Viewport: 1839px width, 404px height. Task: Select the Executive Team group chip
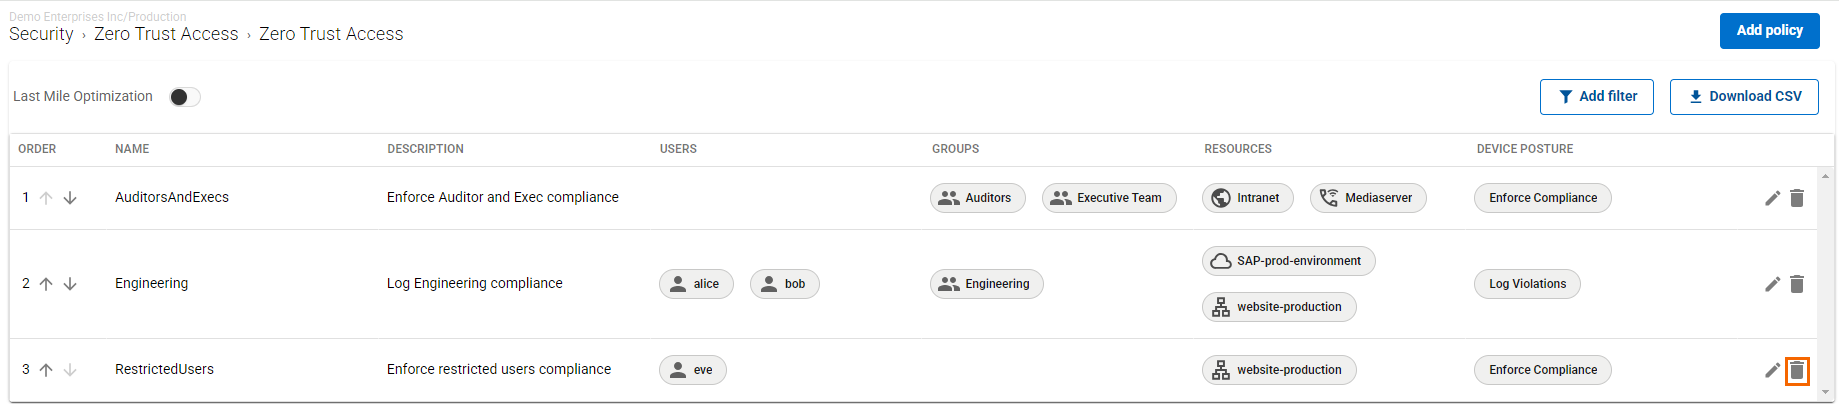pos(1109,198)
